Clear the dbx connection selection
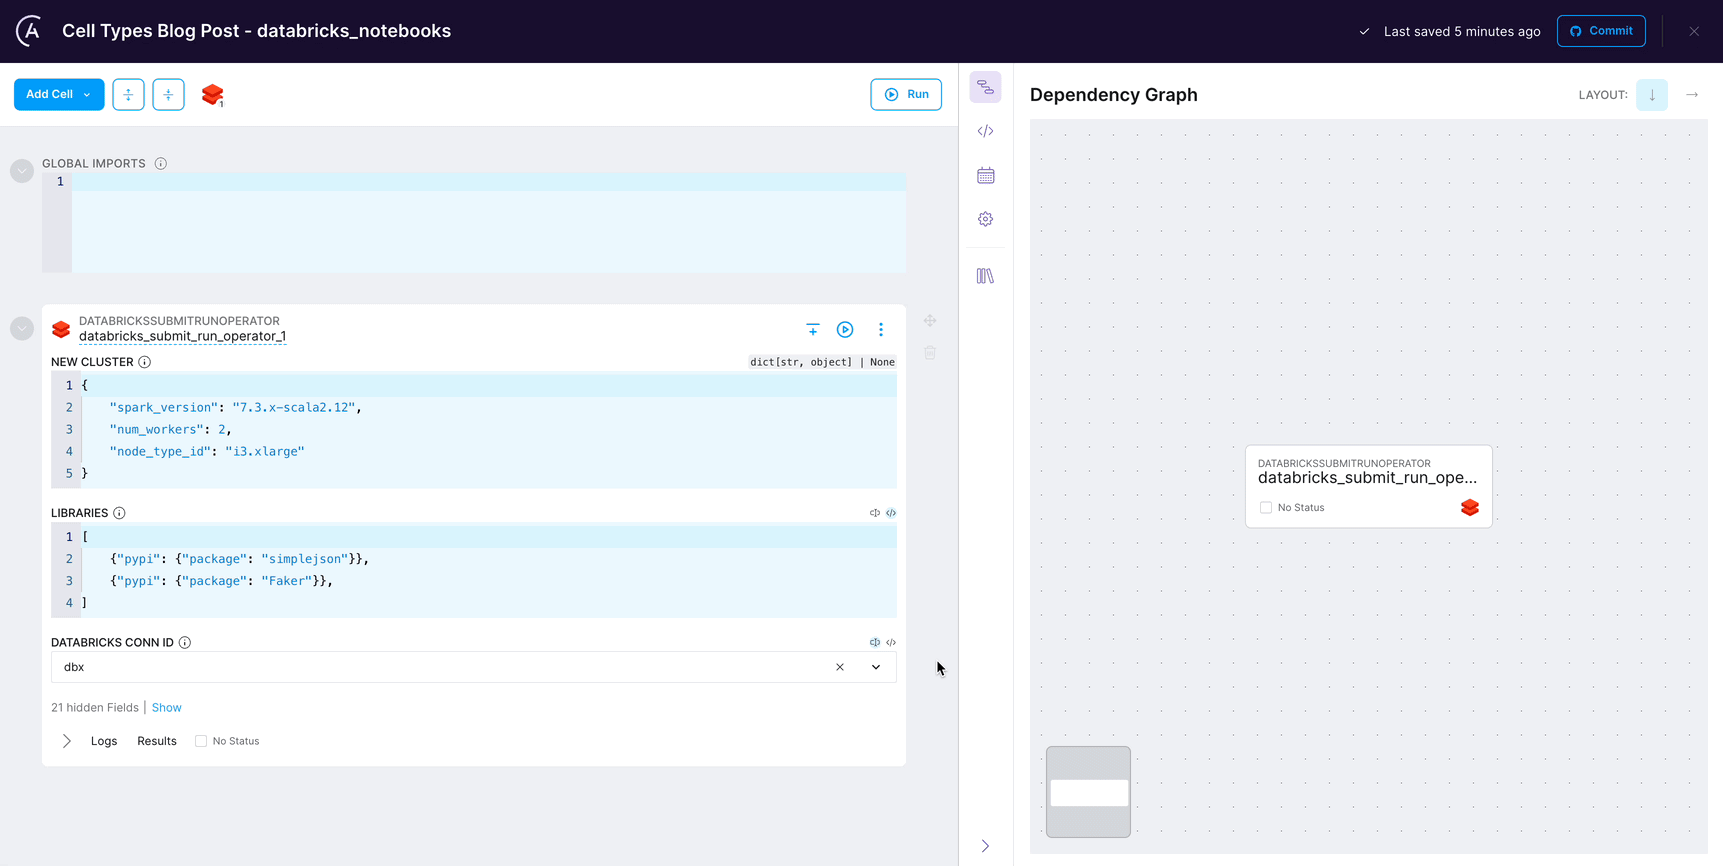 tap(840, 667)
